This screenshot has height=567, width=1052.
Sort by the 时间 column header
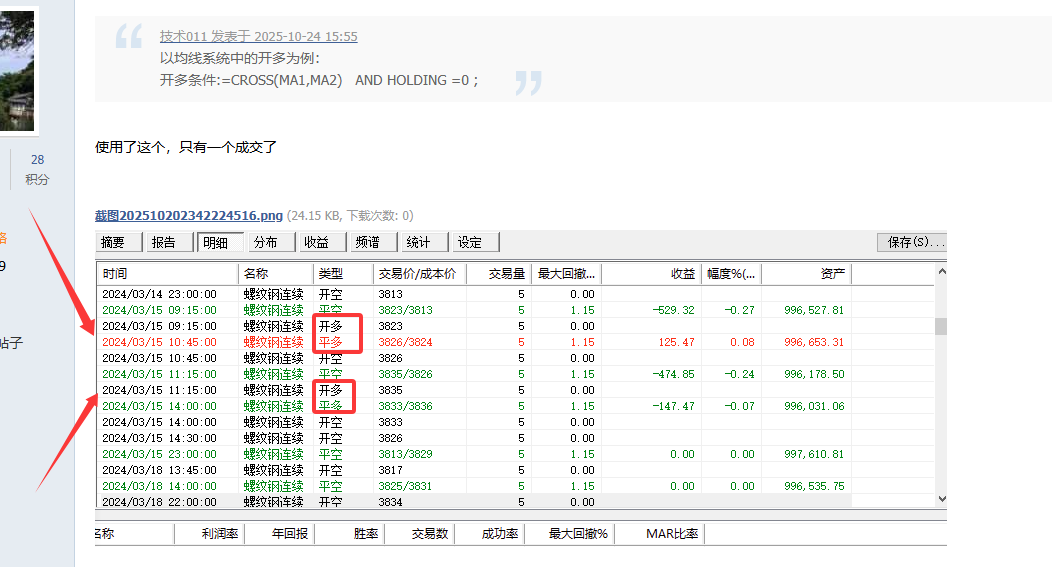coord(167,274)
